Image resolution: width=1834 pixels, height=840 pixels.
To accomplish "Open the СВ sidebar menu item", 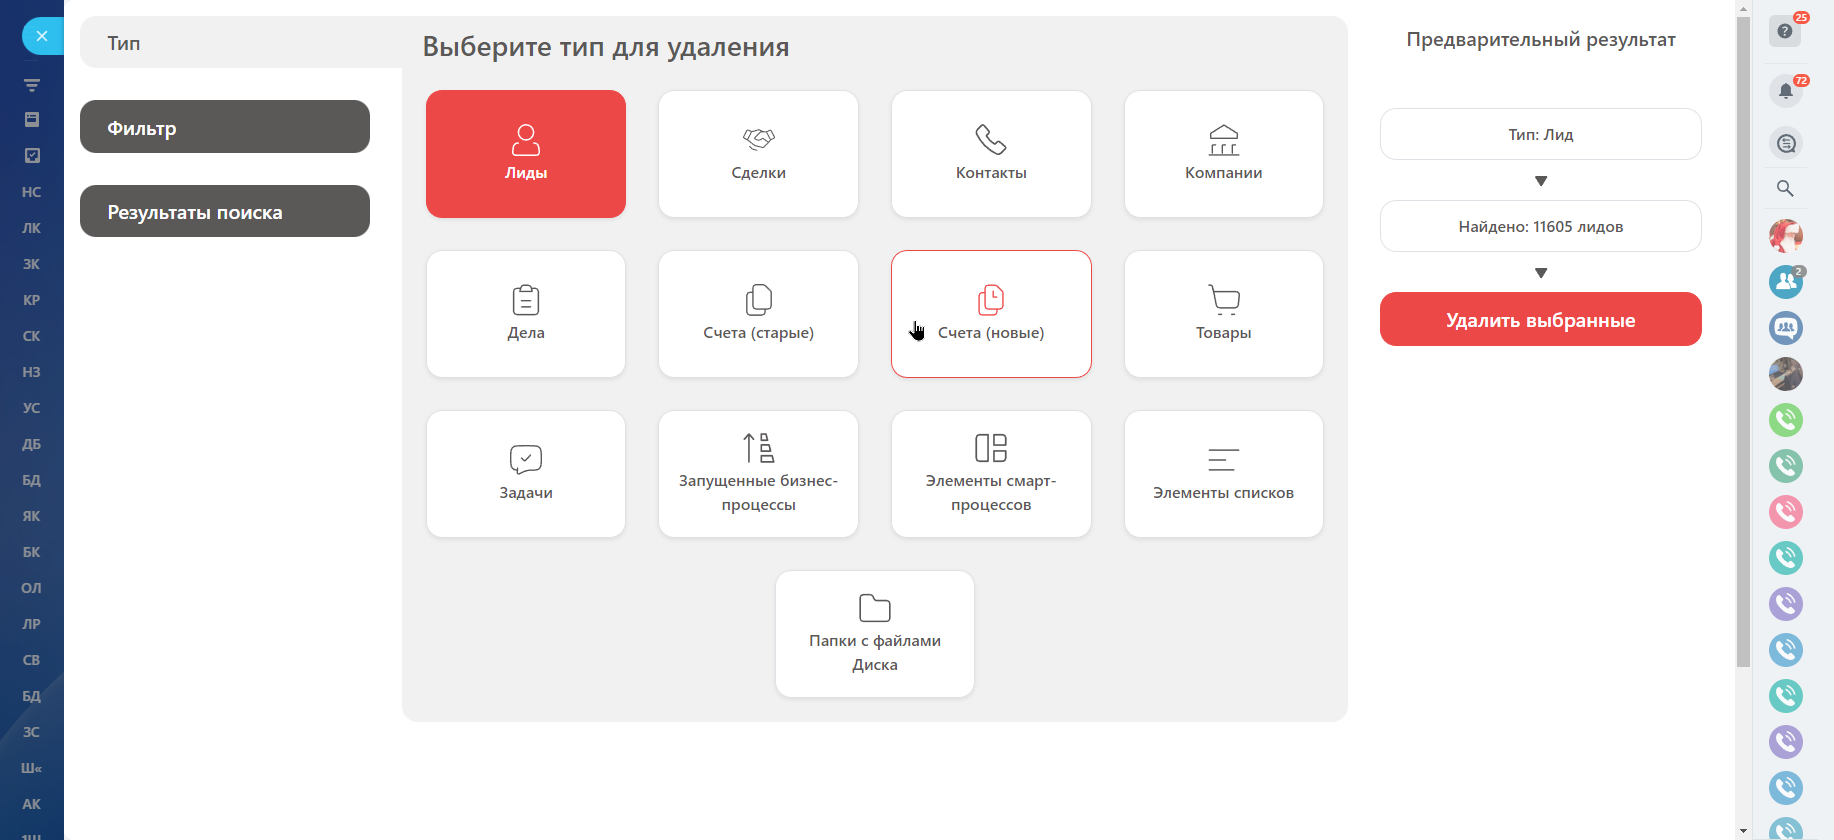I will click(32, 660).
